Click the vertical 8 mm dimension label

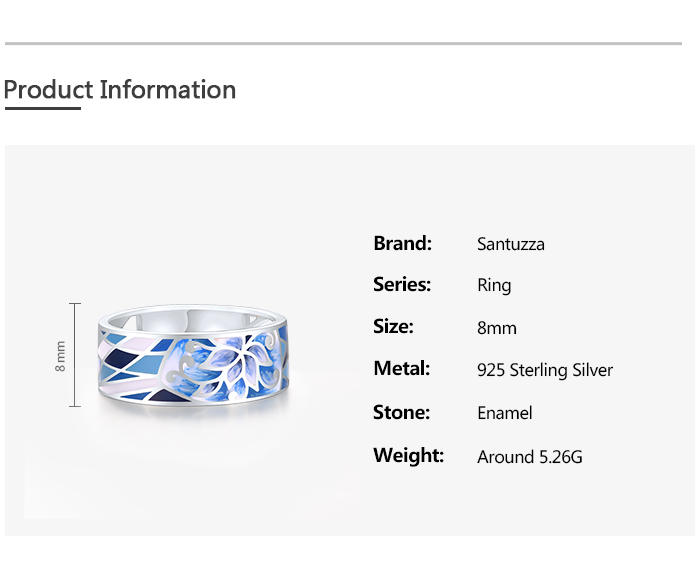[x=61, y=355]
